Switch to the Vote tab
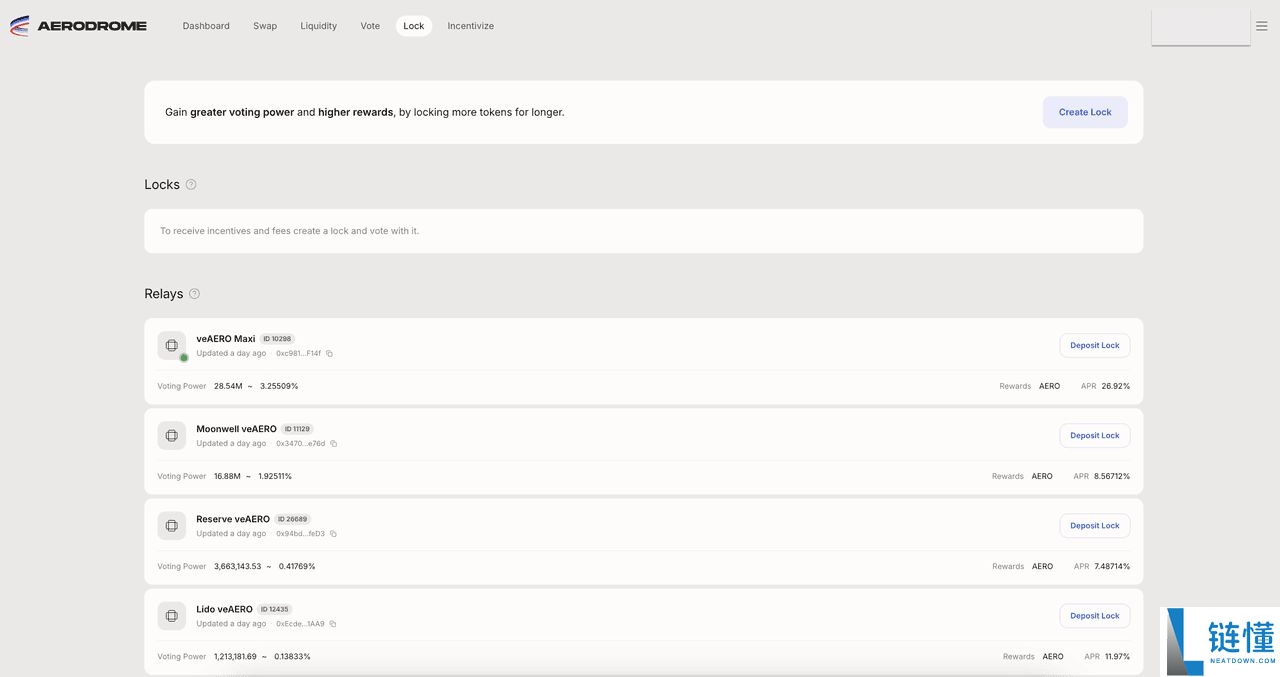This screenshot has height=677, width=1280. click(370, 26)
